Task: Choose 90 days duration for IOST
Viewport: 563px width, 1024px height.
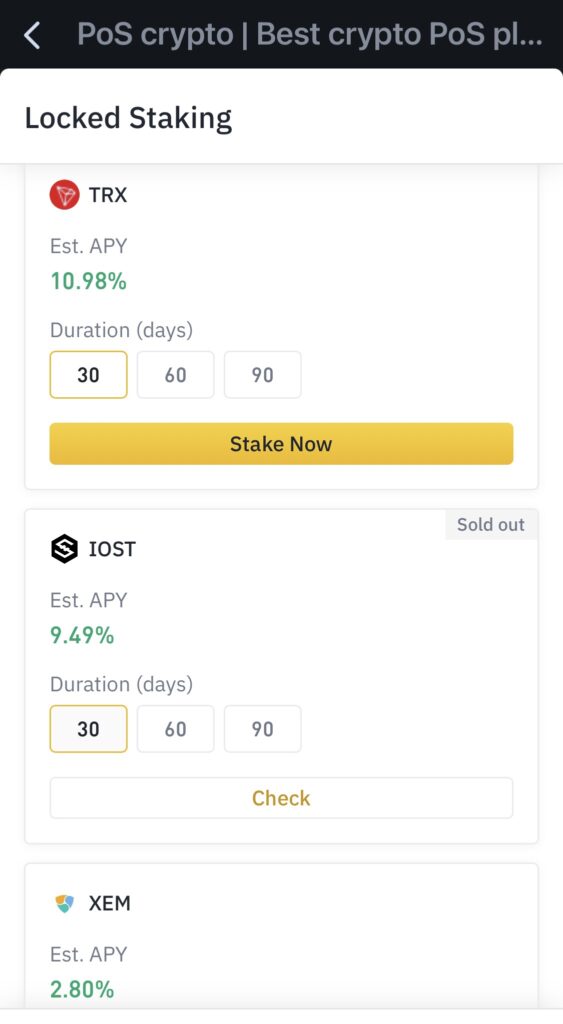Action: pos(263,729)
